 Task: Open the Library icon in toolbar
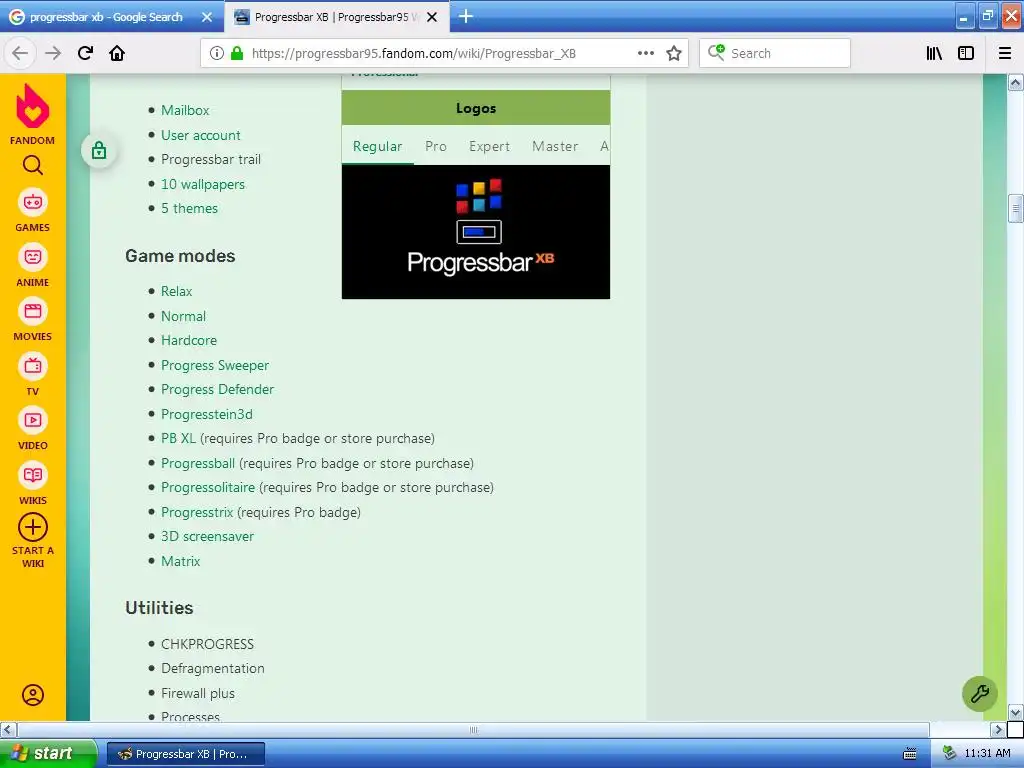click(934, 53)
